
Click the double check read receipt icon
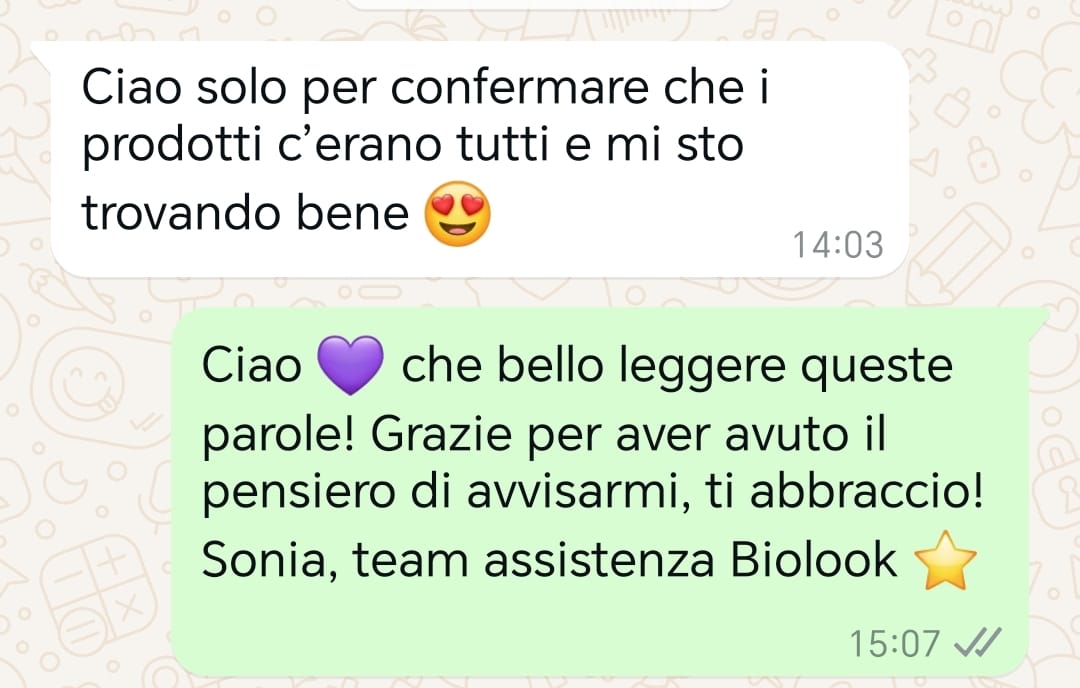[977, 643]
